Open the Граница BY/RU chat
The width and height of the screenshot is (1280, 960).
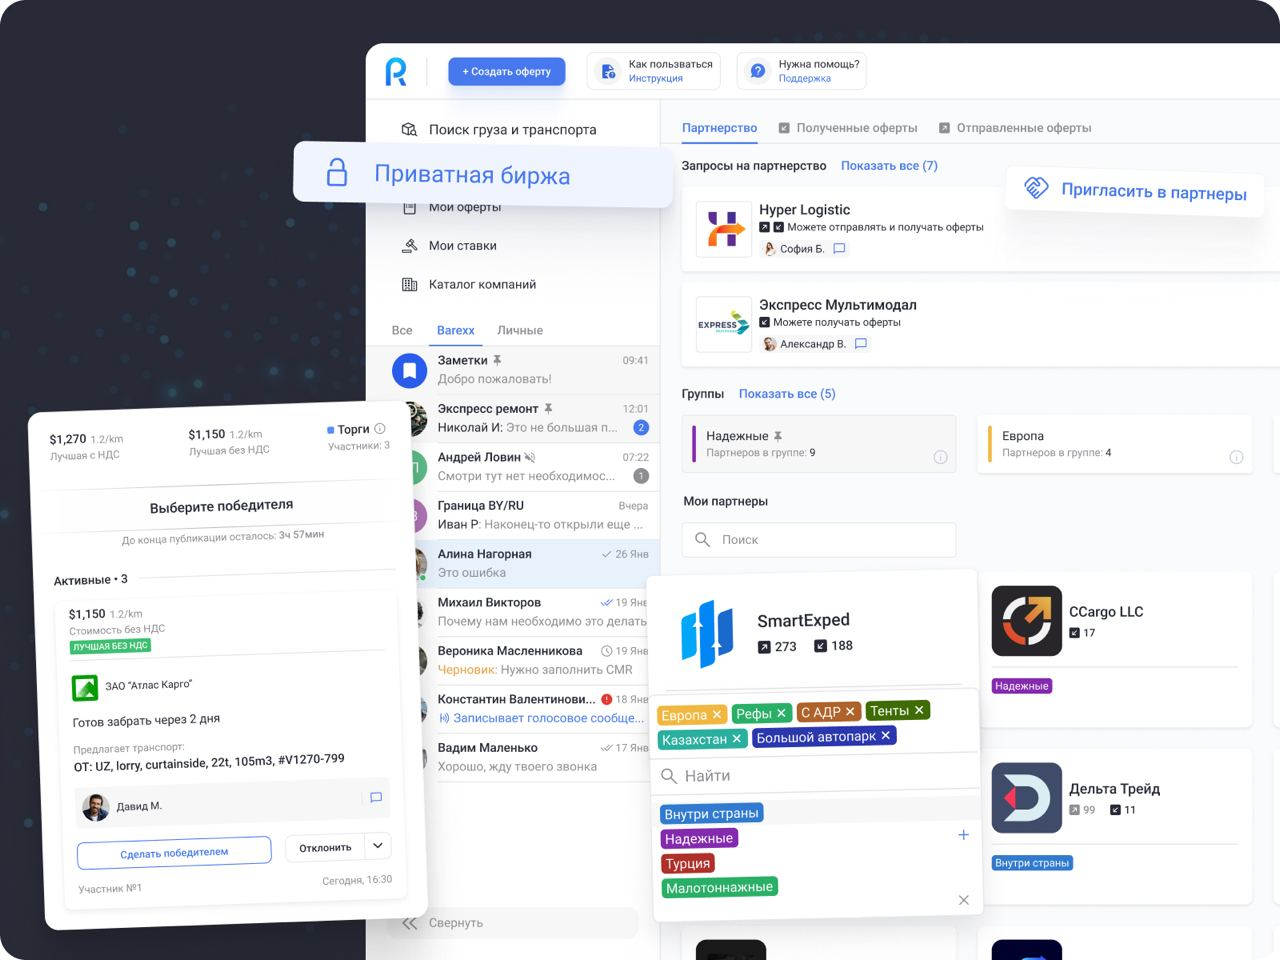tap(535, 515)
